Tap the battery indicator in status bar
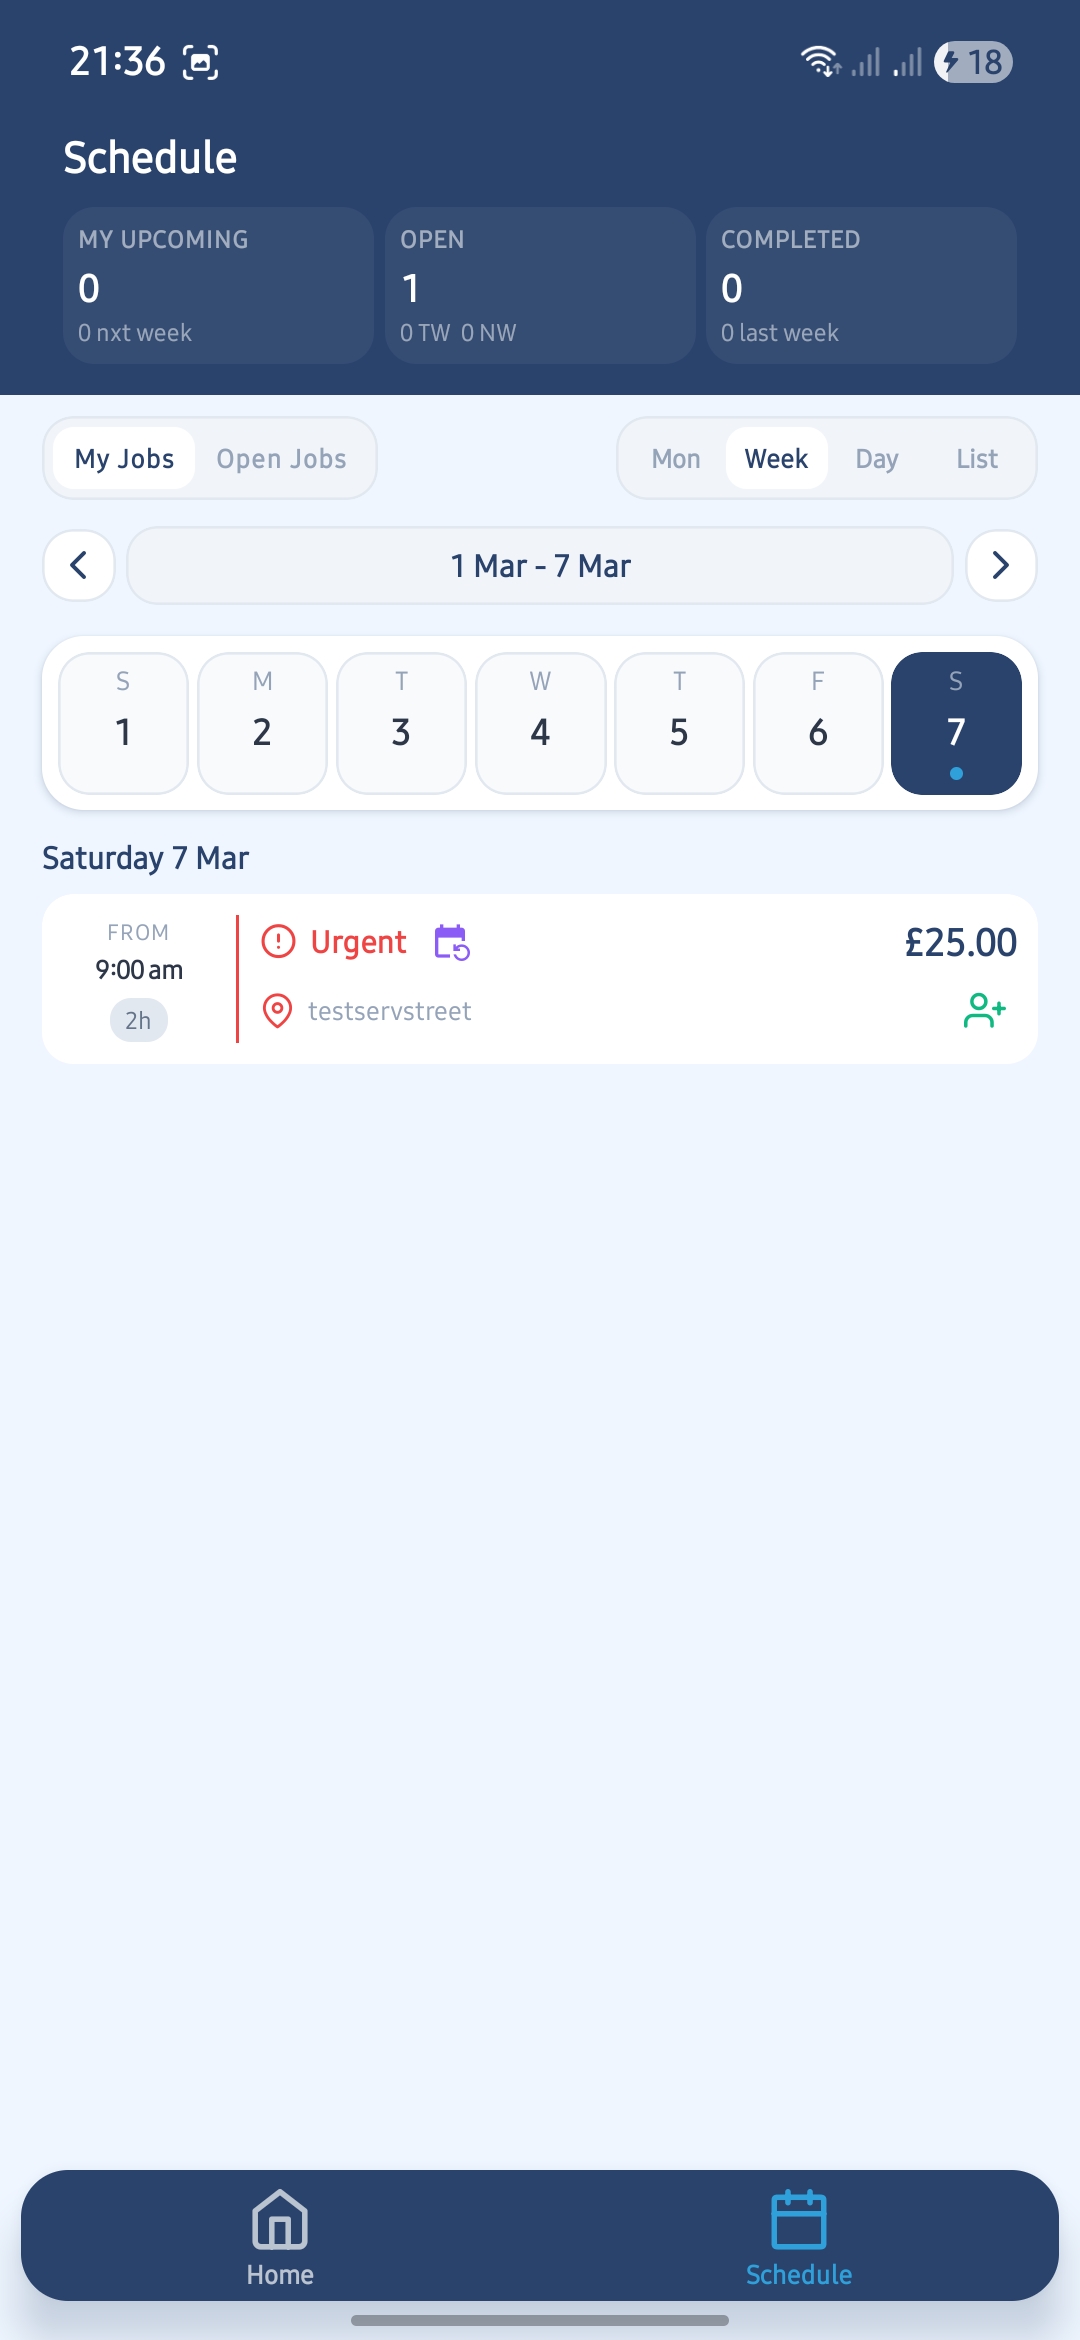The width and height of the screenshot is (1080, 2340). click(973, 62)
